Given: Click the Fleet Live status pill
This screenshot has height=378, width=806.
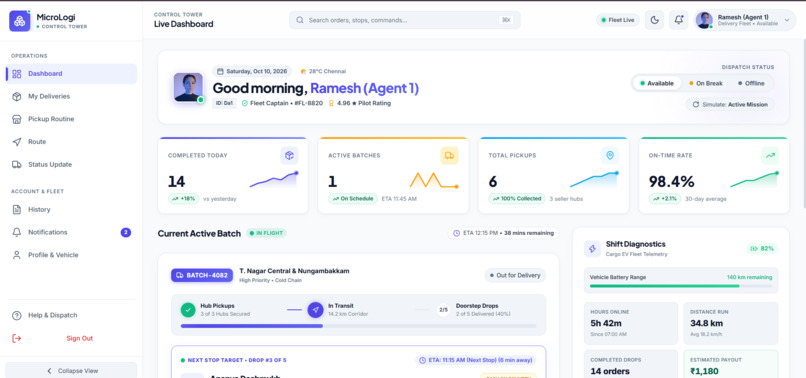Looking at the screenshot, I should 618,20.
